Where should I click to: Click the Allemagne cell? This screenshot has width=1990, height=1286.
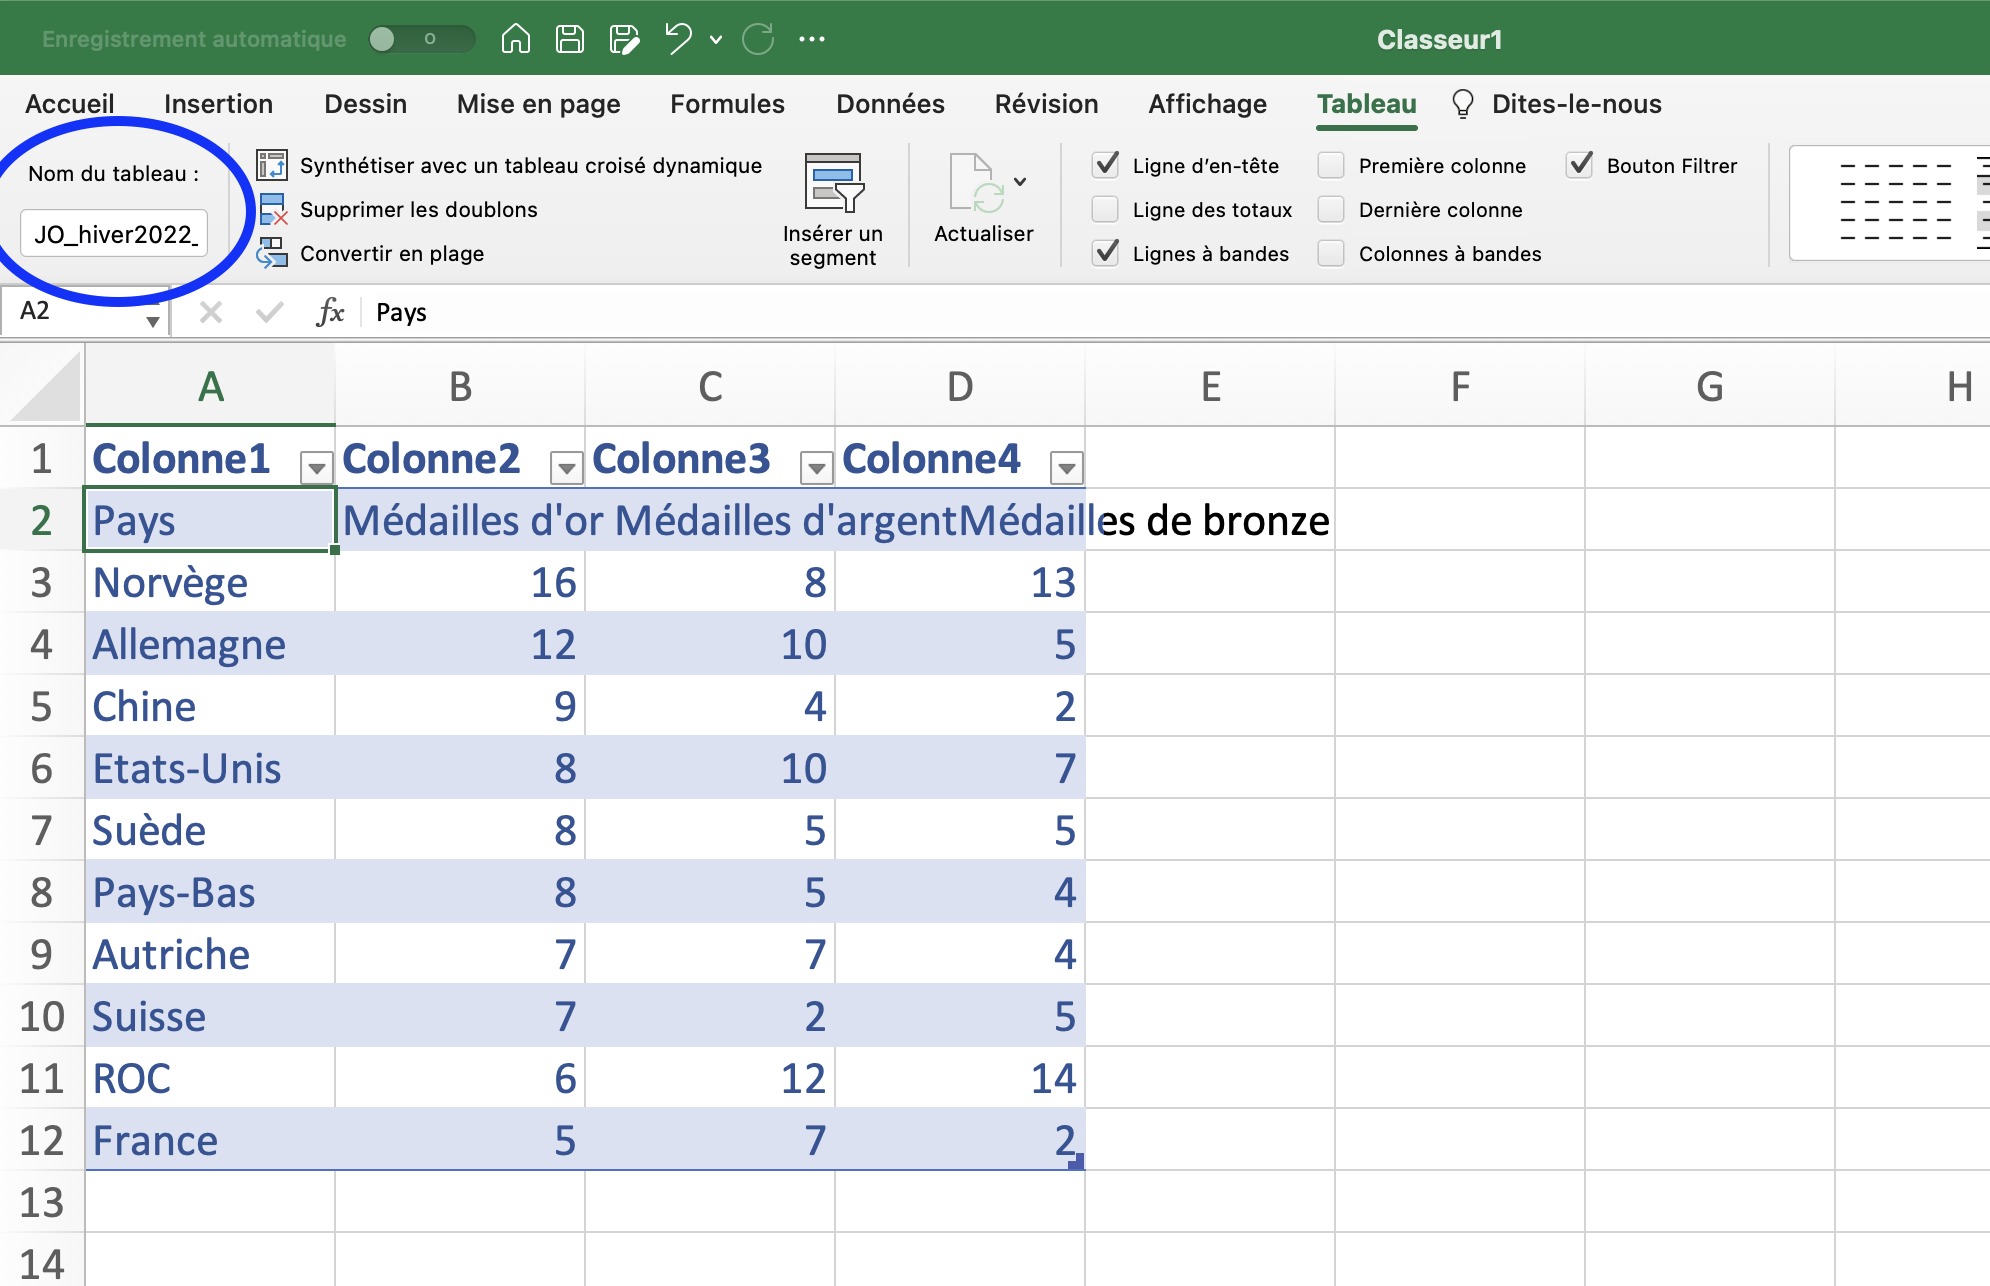tap(210, 644)
